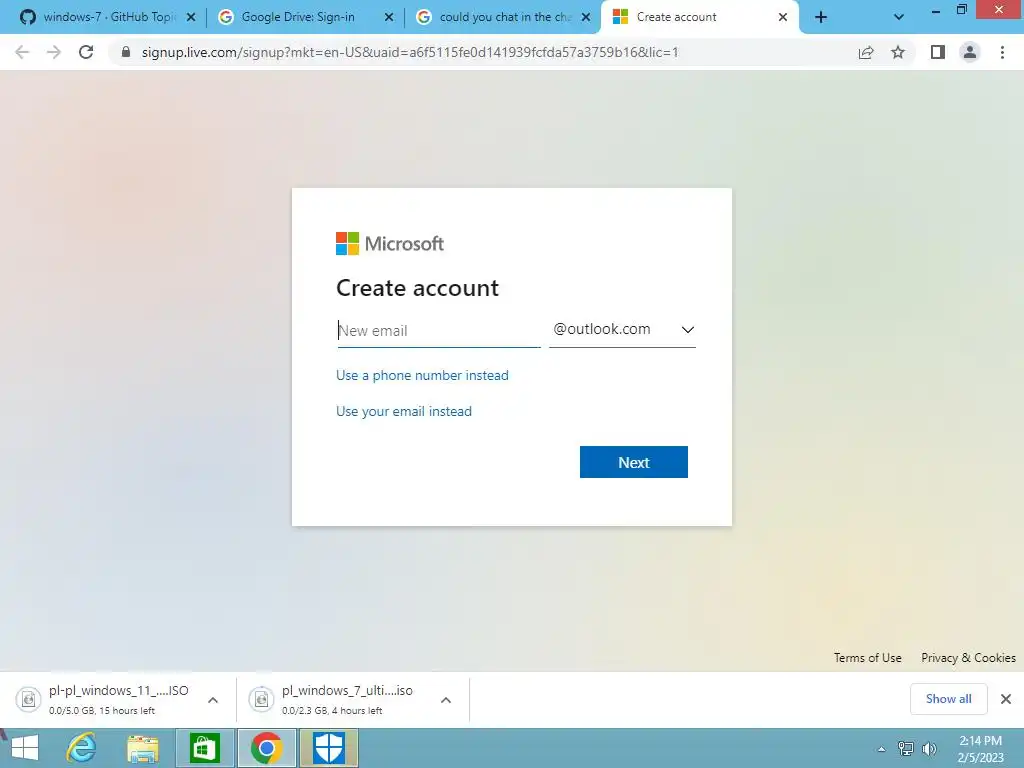
Task: Close the Google Drive: Sign-in tab
Action: (x=389, y=18)
